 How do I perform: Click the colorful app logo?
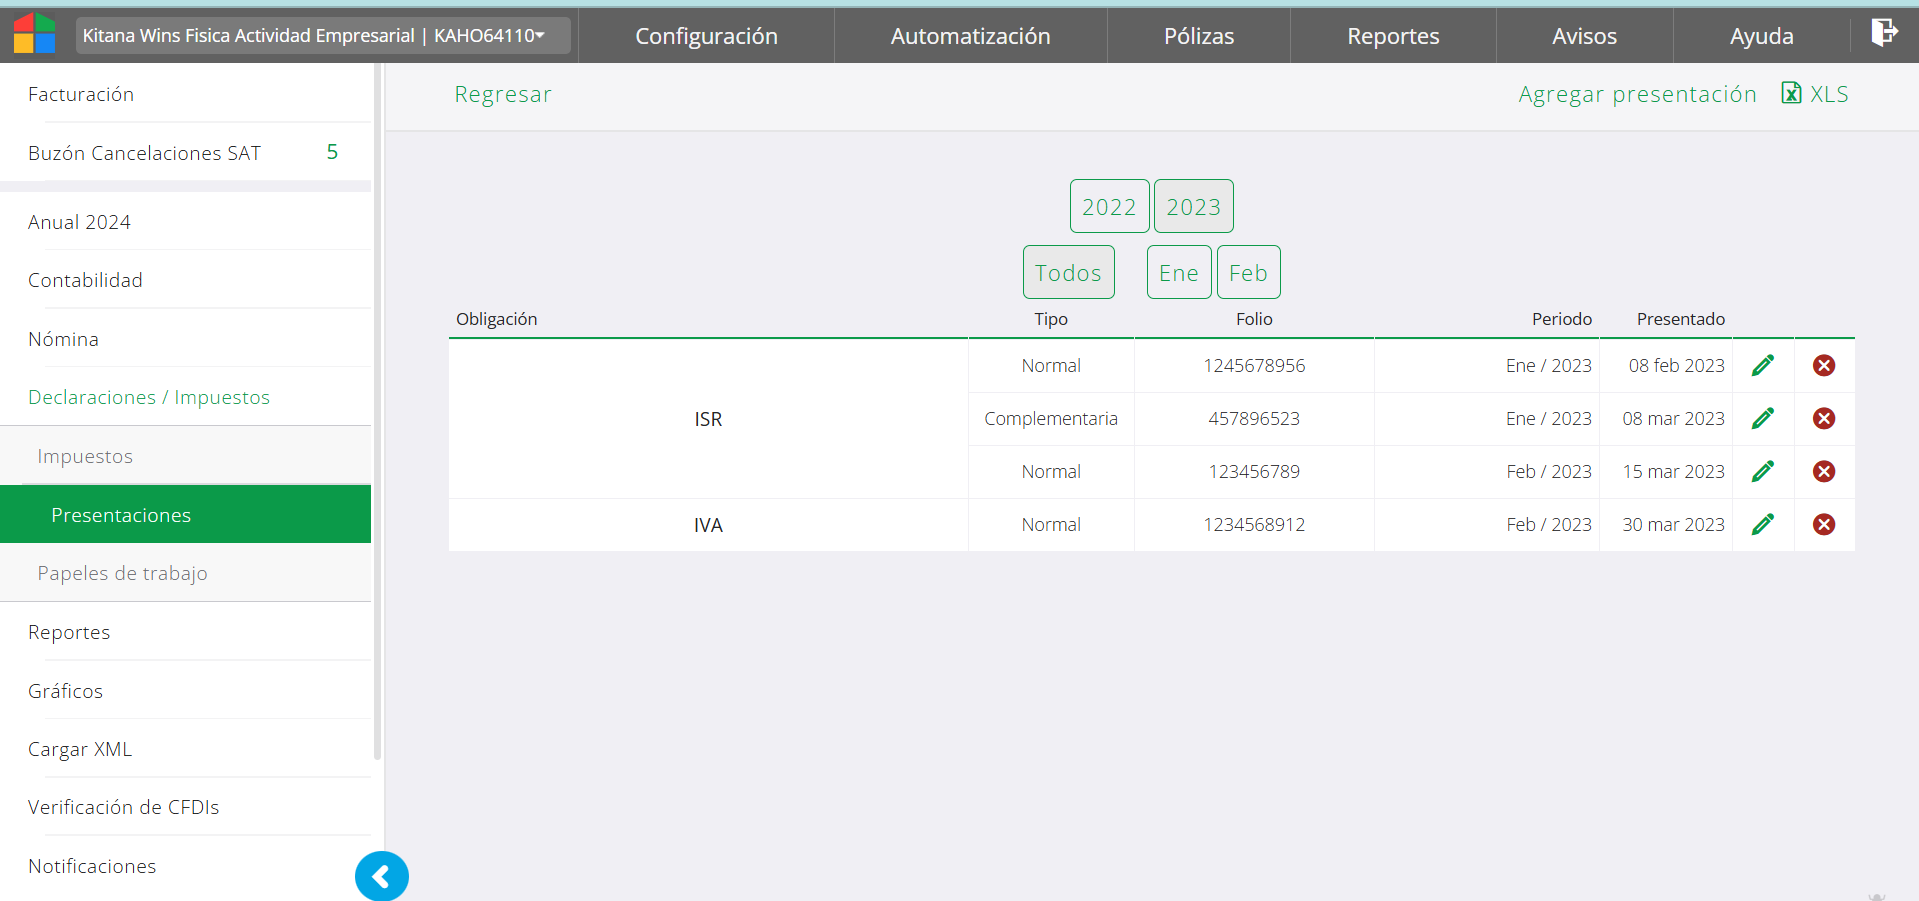point(34,34)
